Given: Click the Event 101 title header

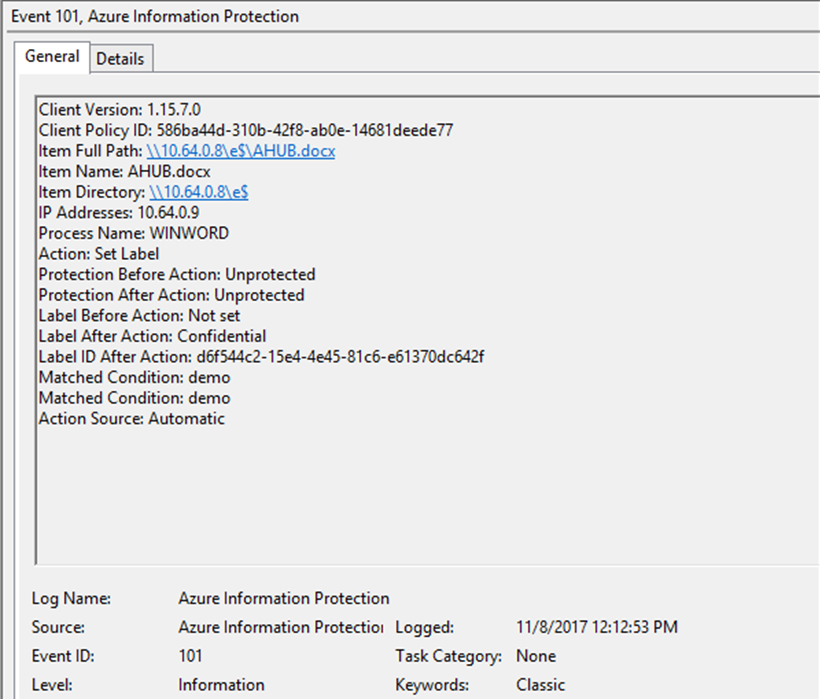Looking at the screenshot, I should 155,16.
